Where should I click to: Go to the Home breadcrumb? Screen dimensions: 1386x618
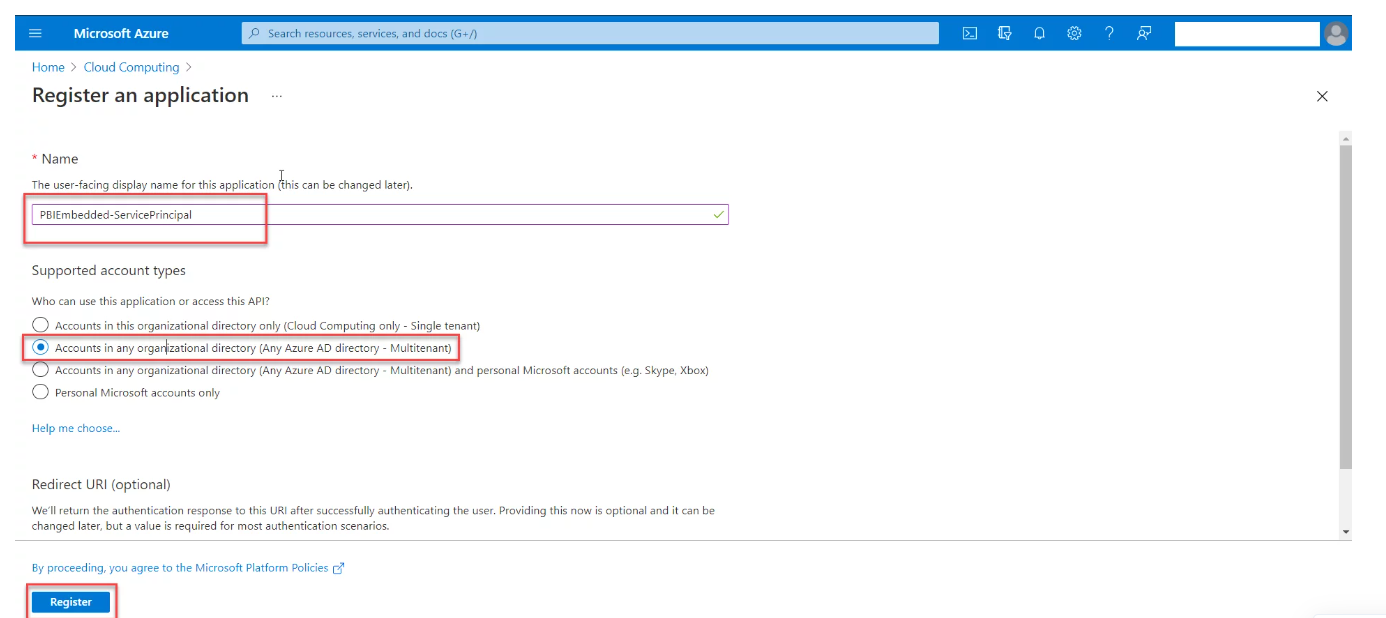tap(48, 67)
